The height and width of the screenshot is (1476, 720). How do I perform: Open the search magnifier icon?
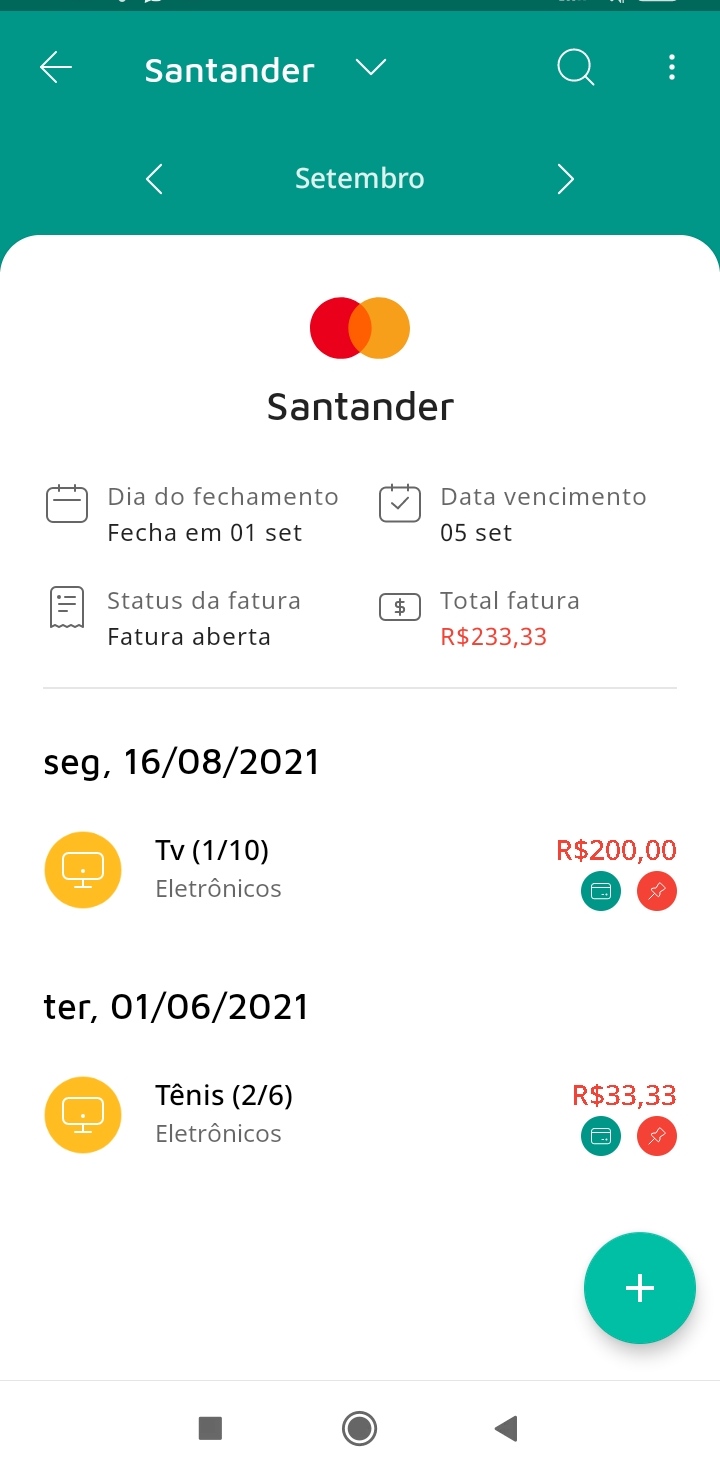click(575, 68)
